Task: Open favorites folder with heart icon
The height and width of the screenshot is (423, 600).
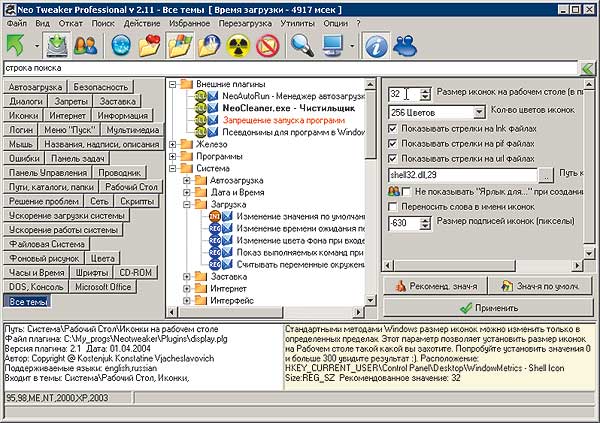Action: click(x=150, y=45)
